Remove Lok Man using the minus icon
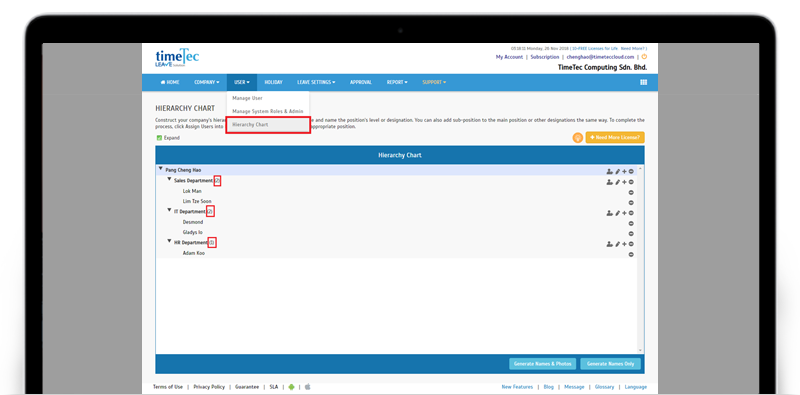The height and width of the screenshot is (395, 800). (631, 192)
